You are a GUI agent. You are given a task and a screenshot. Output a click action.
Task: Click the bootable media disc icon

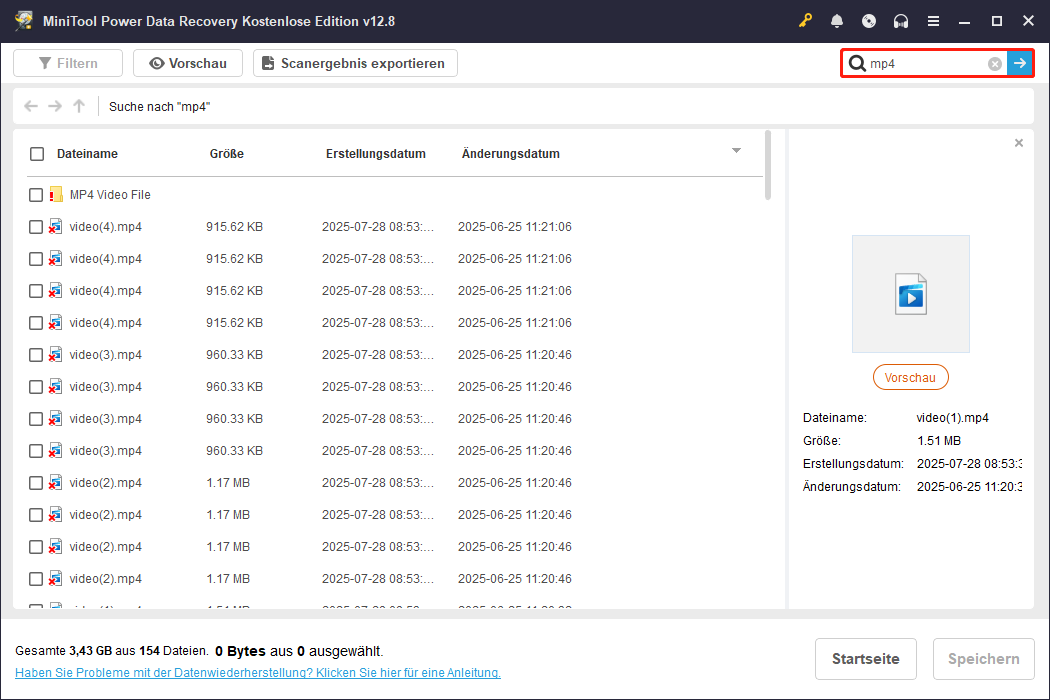click(869, 20)
